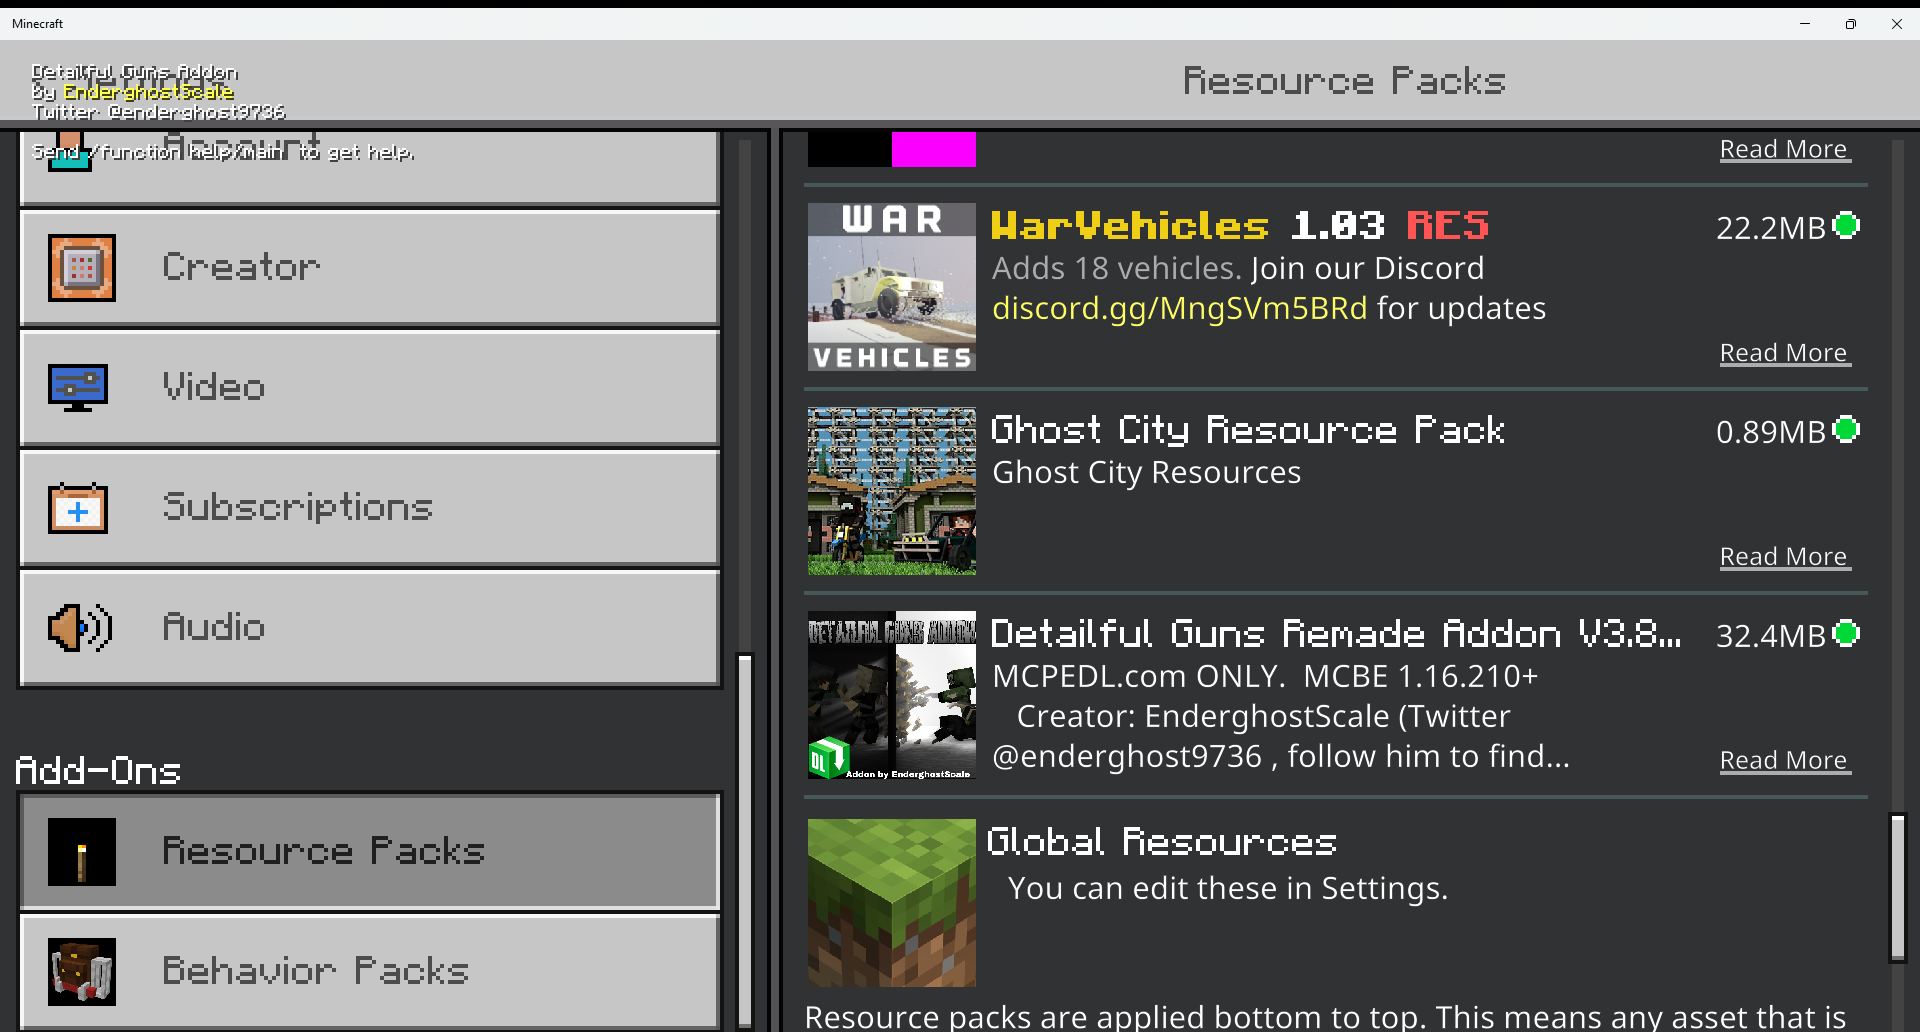Click the 32.4MB size label
This screenshot has height=1032, width=1920.
(1771, 636)
